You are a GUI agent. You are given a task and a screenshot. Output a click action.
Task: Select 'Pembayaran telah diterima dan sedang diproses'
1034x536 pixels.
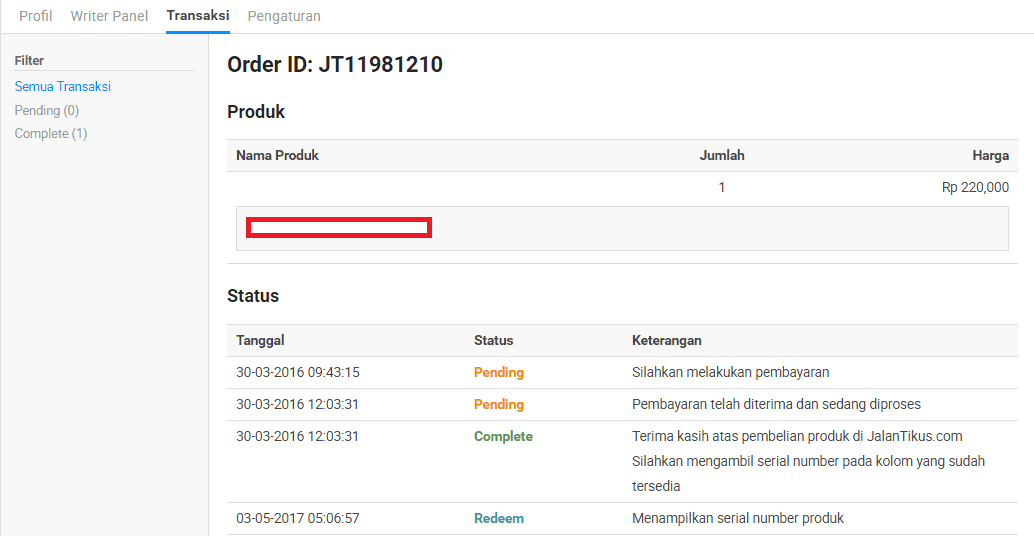click(x=776, y=404)
